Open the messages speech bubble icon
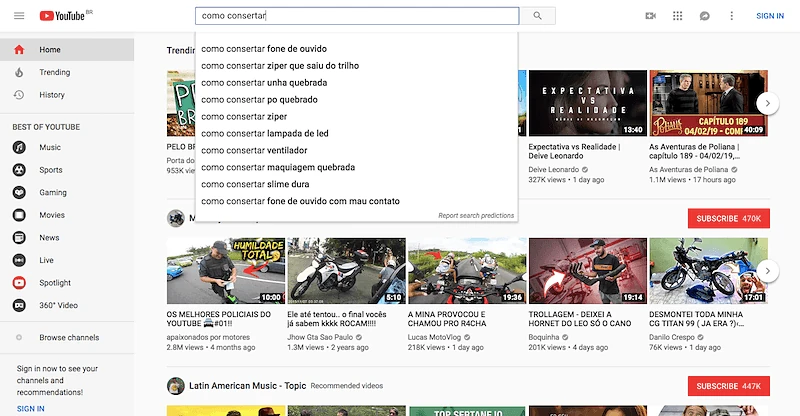The height and width of the screenshot is (416, 800). tap(705, 16)
